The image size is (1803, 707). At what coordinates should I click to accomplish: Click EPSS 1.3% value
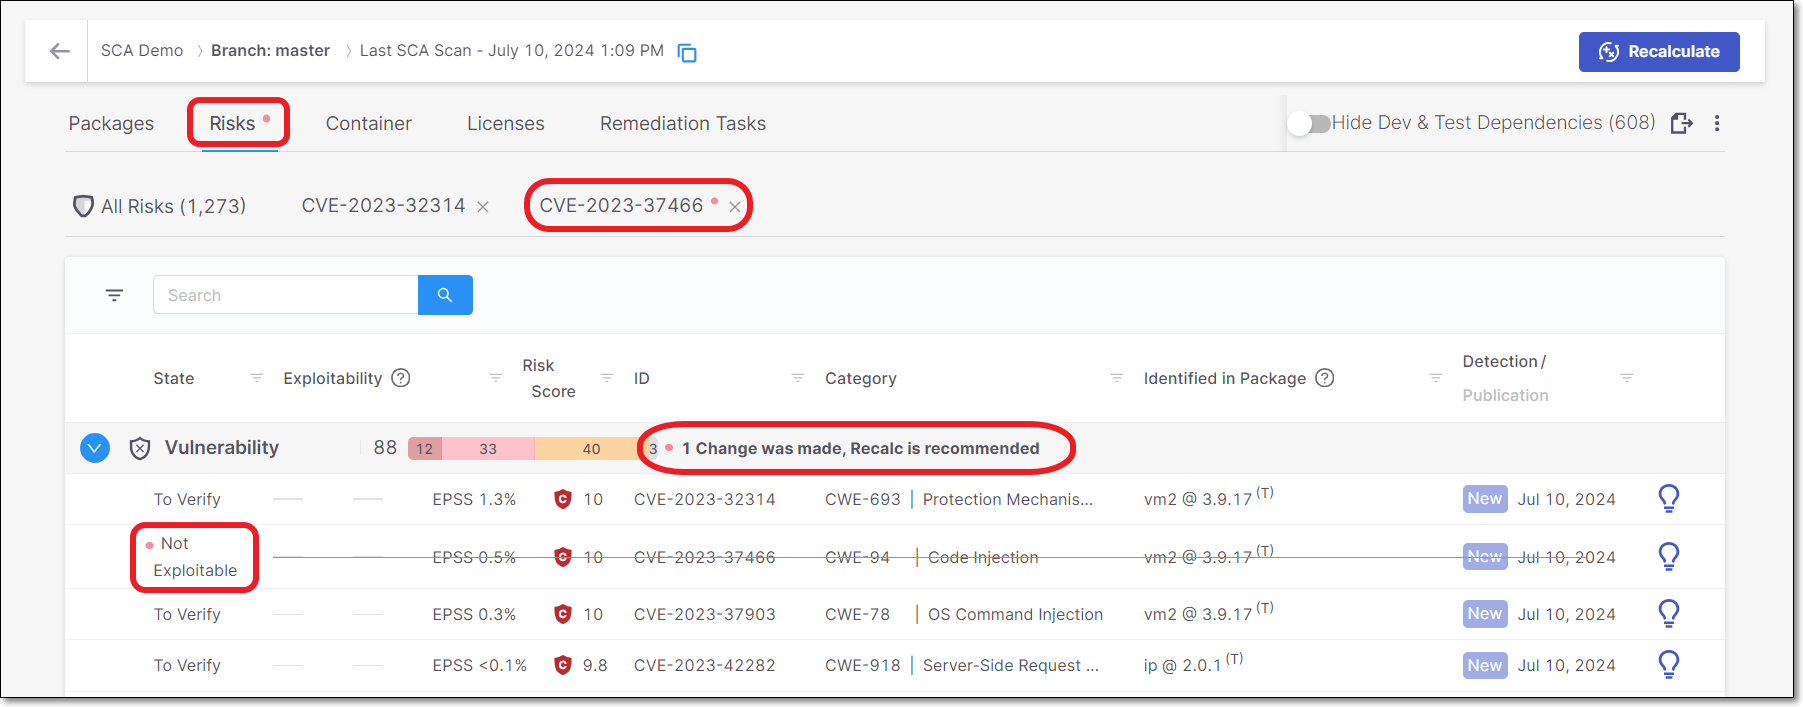coord(474,499)
